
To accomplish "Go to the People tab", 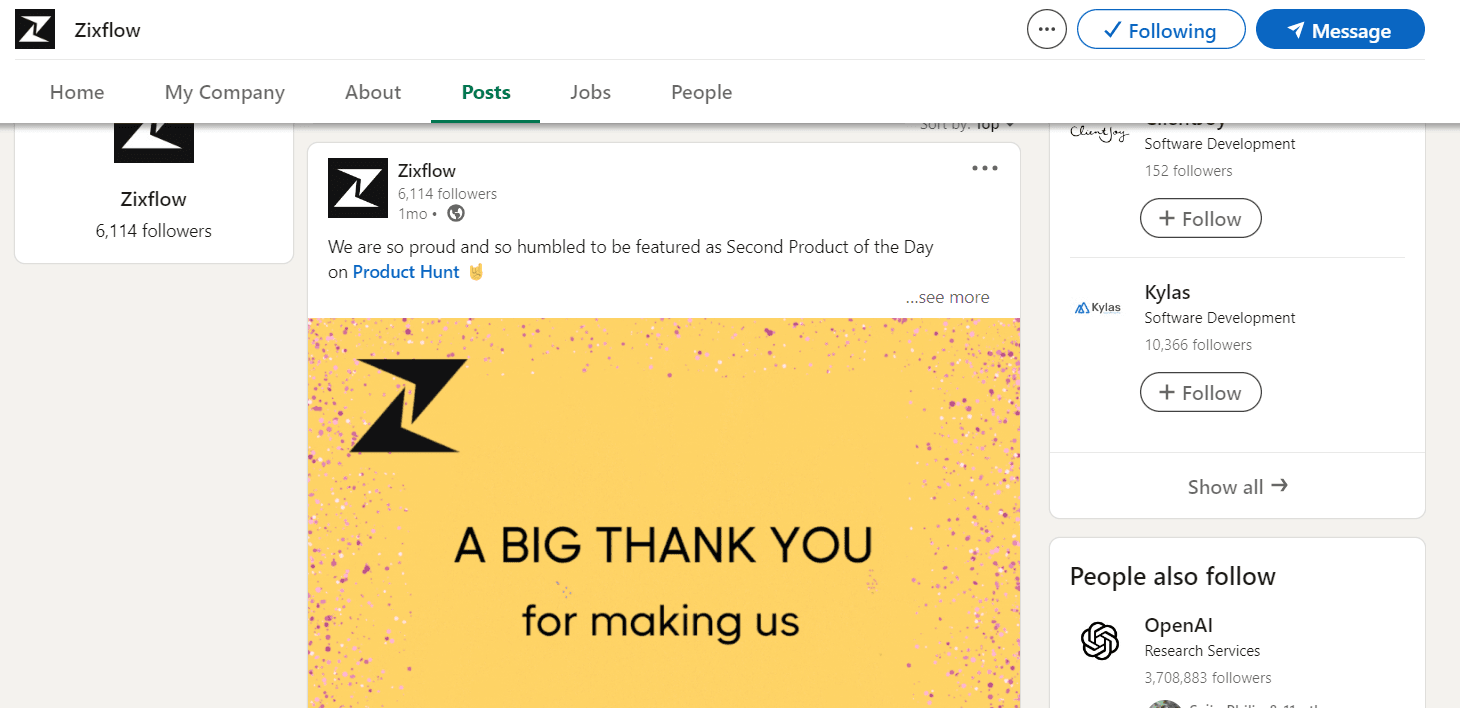I will [x=701, y=92].
